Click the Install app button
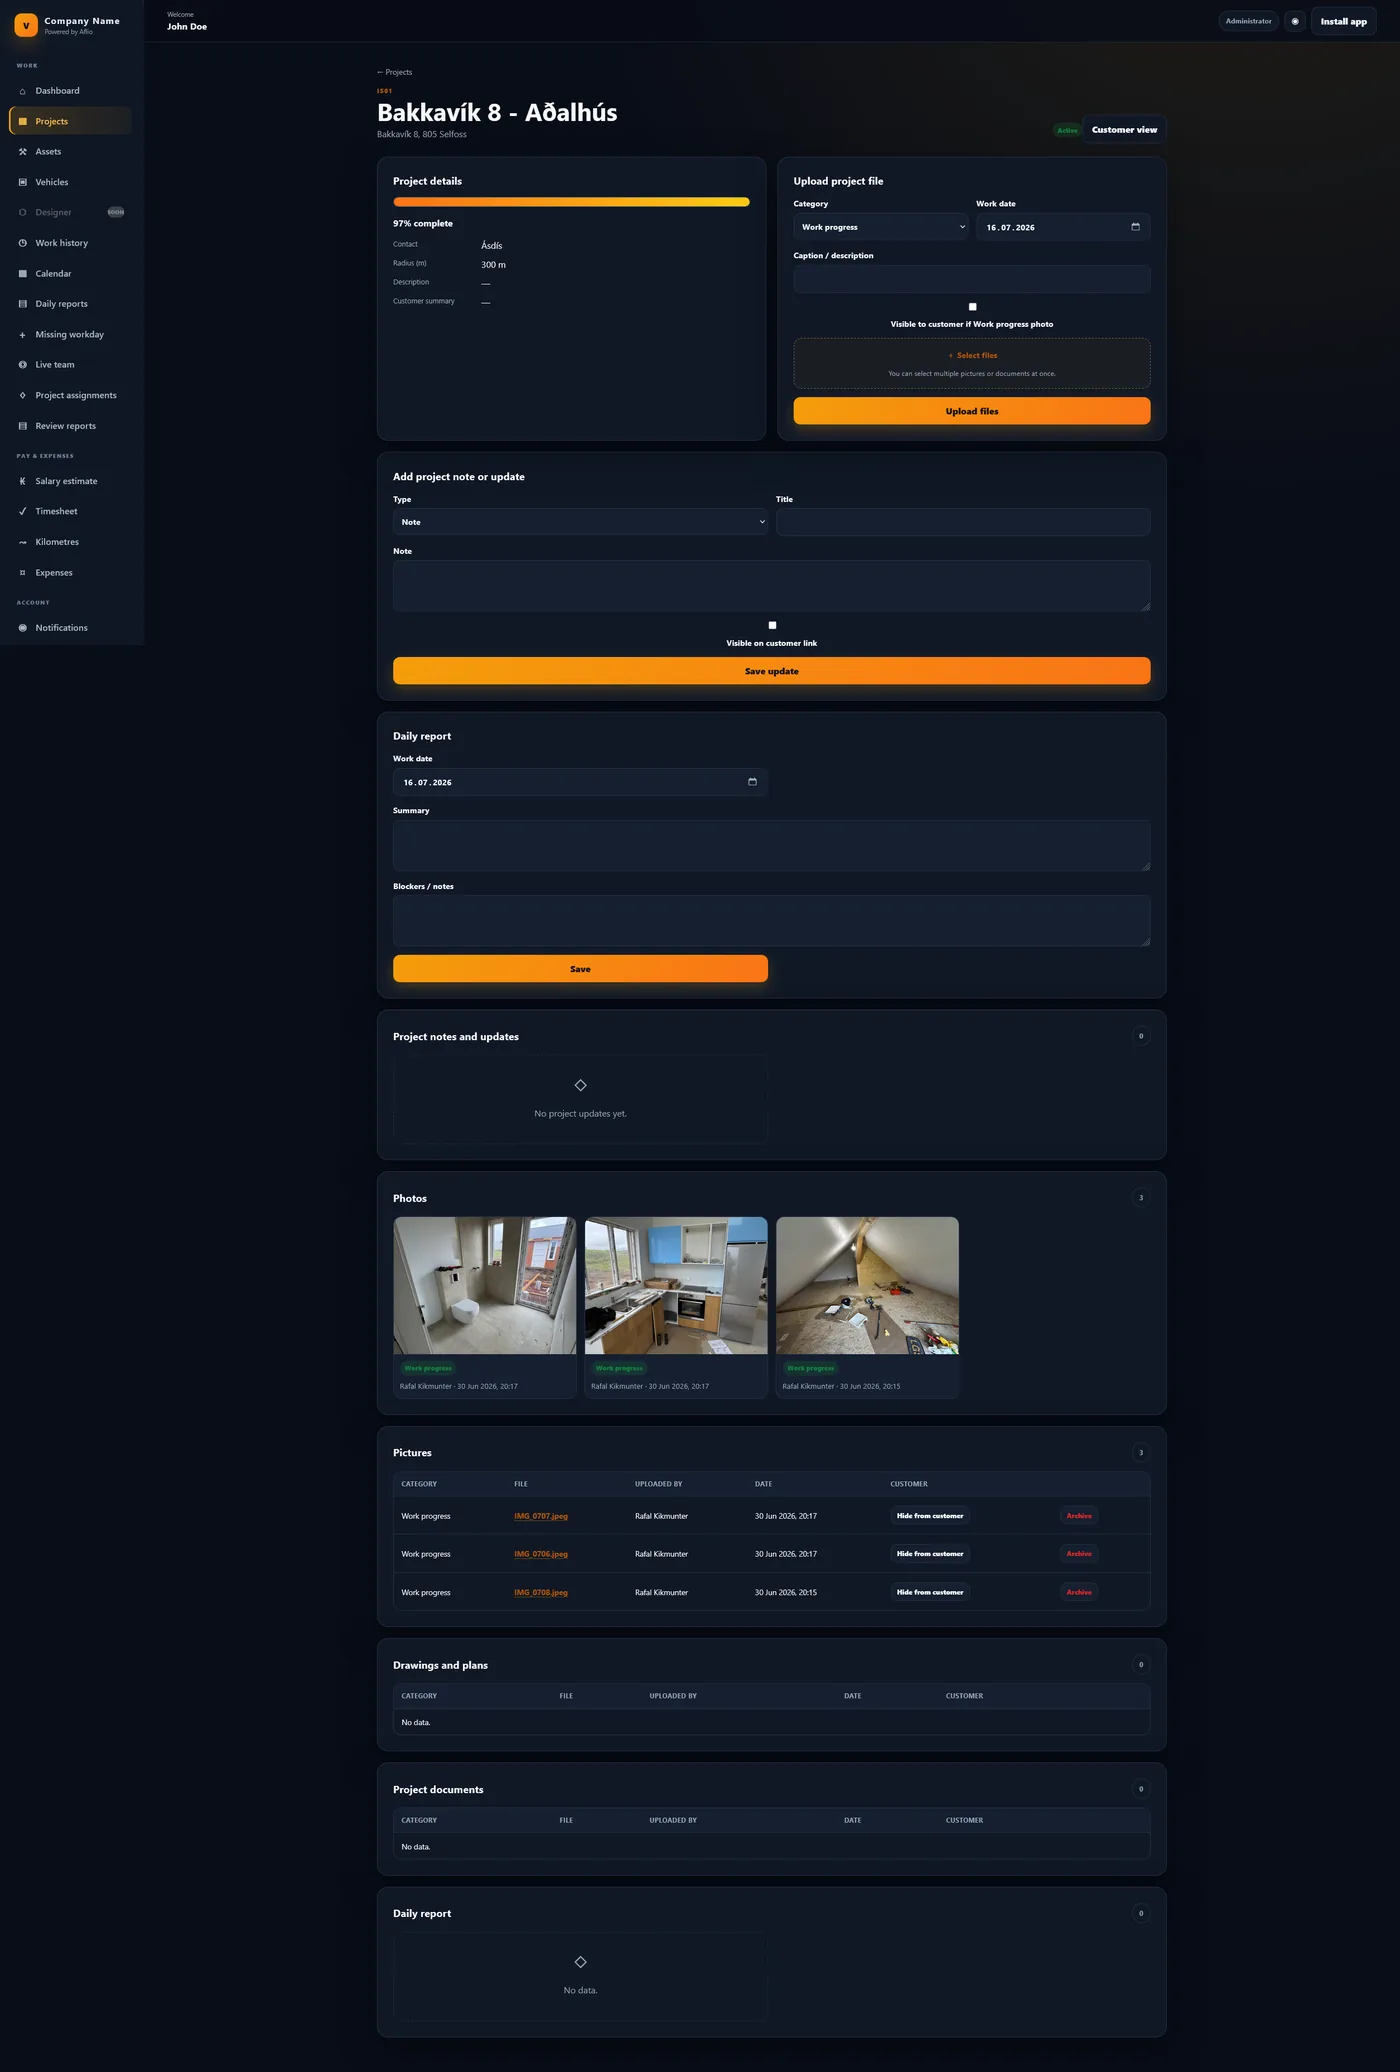 (1343, 21)
